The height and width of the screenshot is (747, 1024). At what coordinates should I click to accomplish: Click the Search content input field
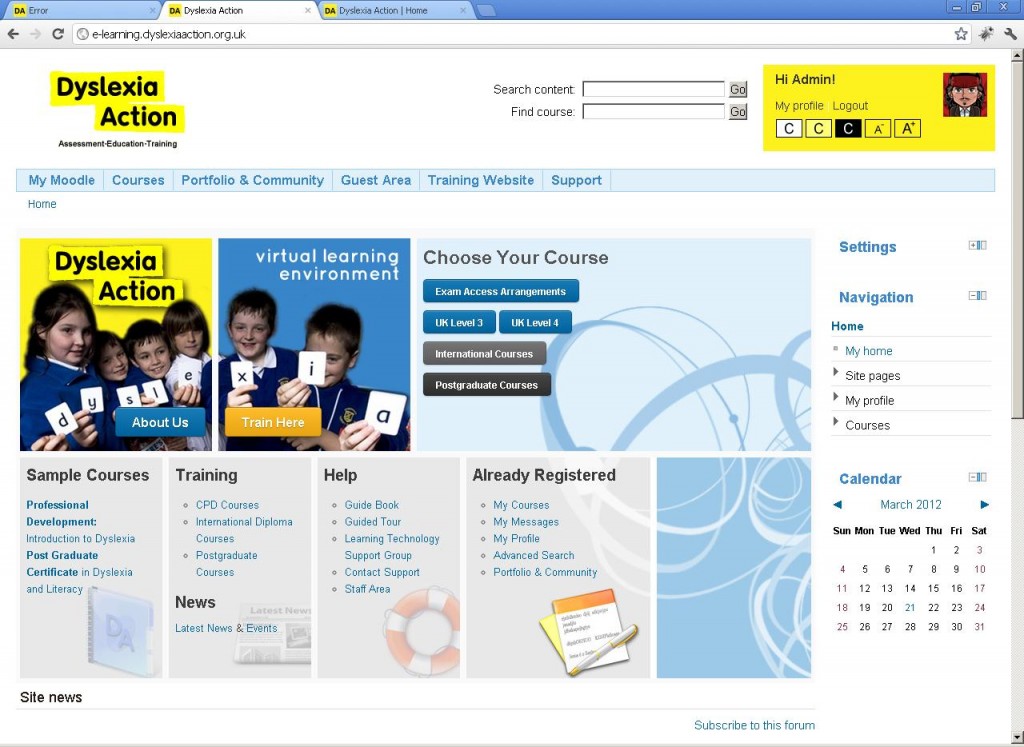point(653,89)
